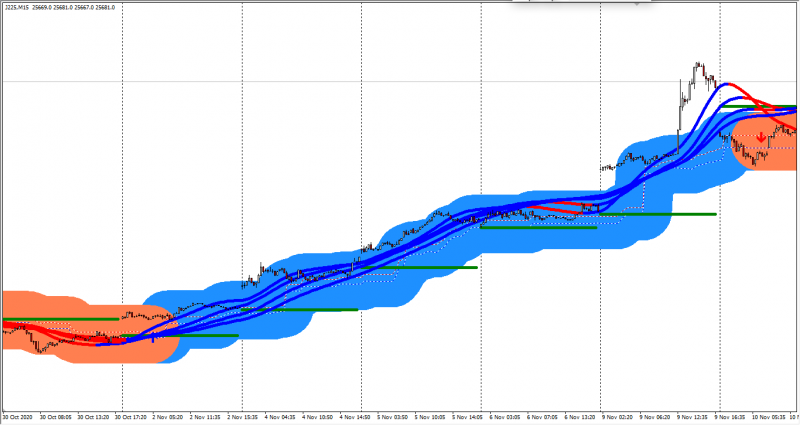The image size is (800, 425).
Task: Select the "10 Nov 05:35" axis label
Action: tap(769, 417)
